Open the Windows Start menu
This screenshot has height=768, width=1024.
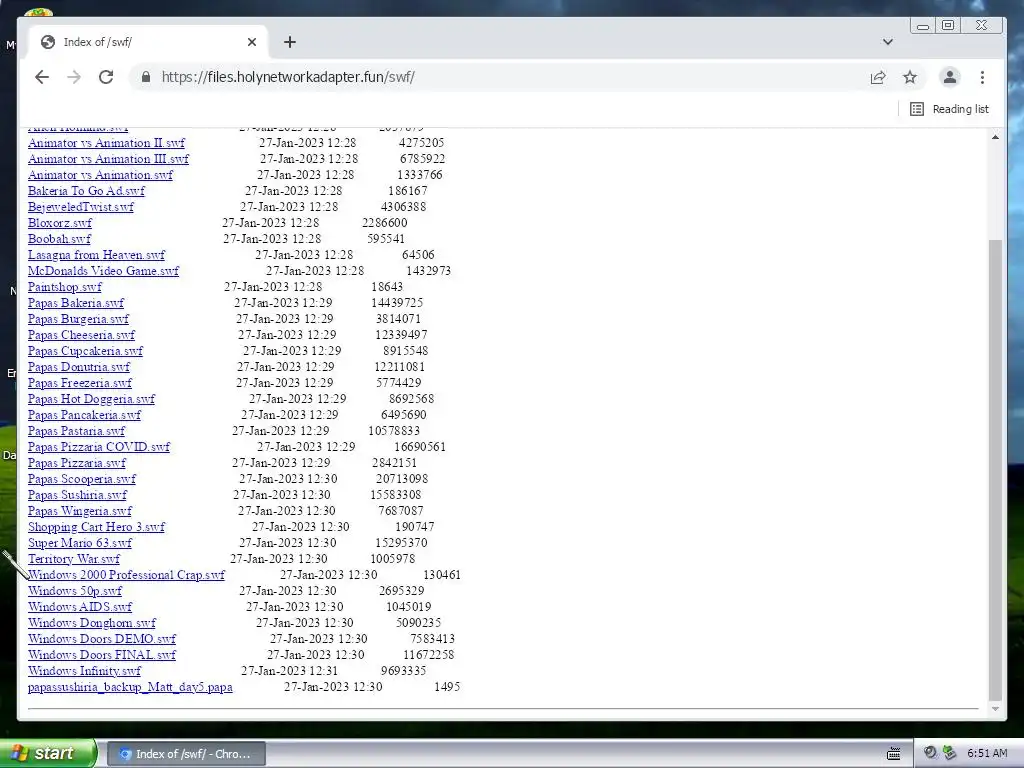[47, 754]
